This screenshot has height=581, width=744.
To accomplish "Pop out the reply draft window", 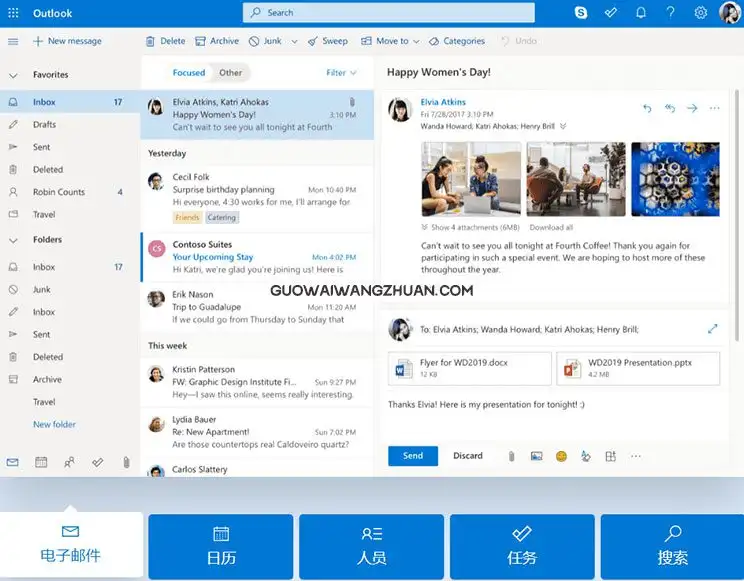I will click(712, 328).
